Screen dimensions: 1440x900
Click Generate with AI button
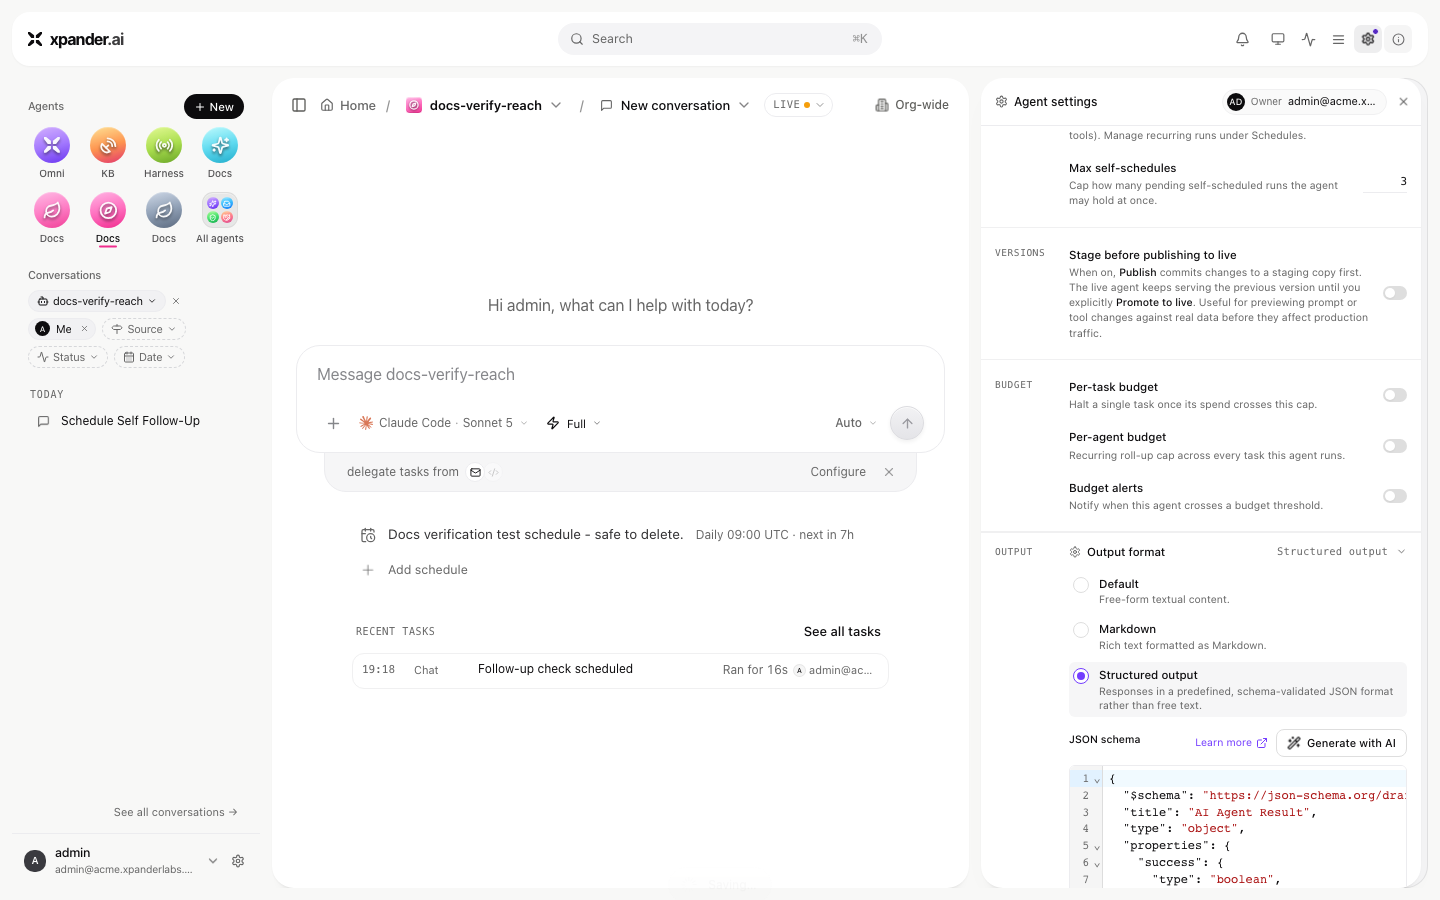pos(1342,743)
